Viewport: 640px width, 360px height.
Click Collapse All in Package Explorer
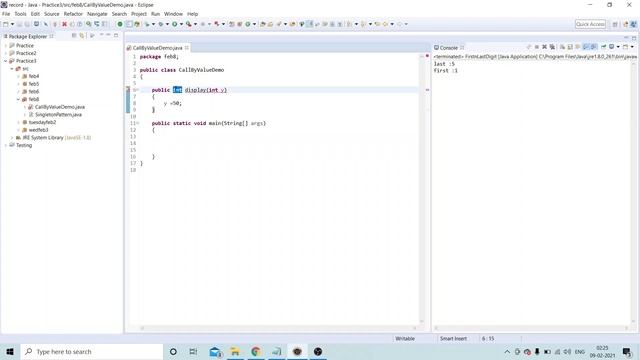pyautogui.click(x=74, y=36)
